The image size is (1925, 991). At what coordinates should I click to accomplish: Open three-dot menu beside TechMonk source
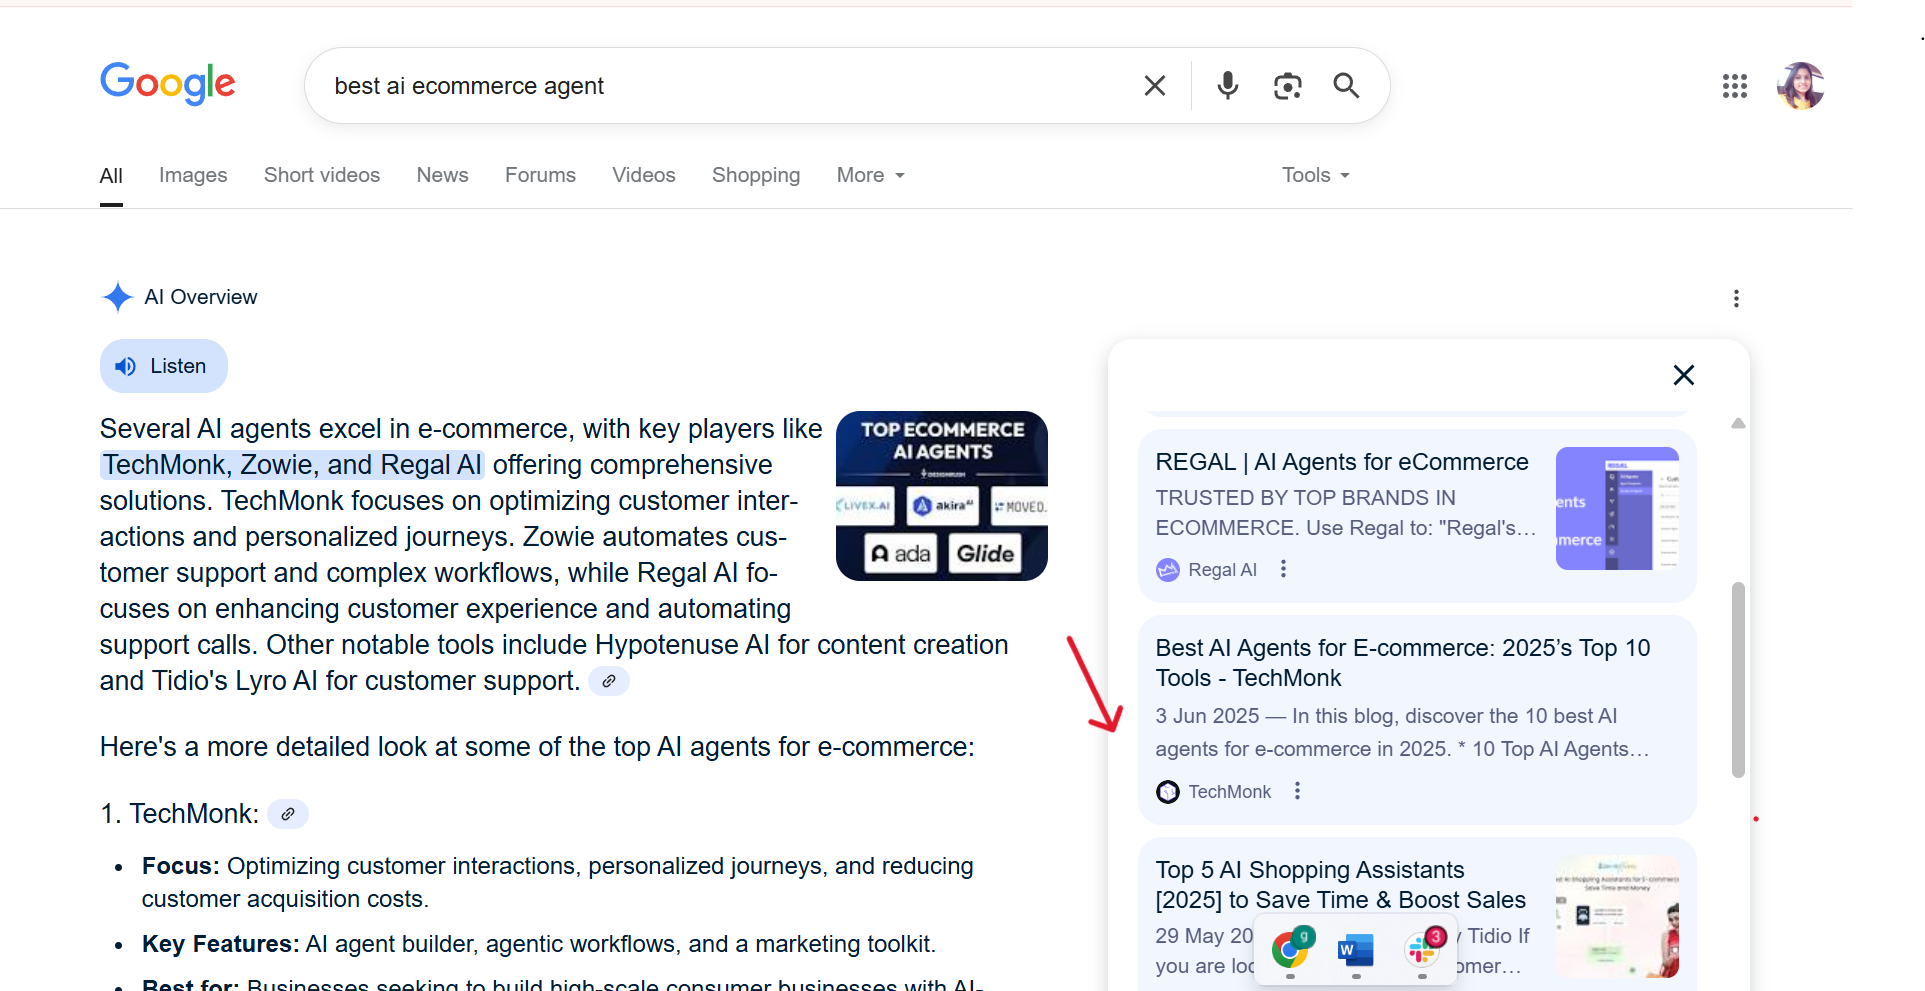[1297, 791]
